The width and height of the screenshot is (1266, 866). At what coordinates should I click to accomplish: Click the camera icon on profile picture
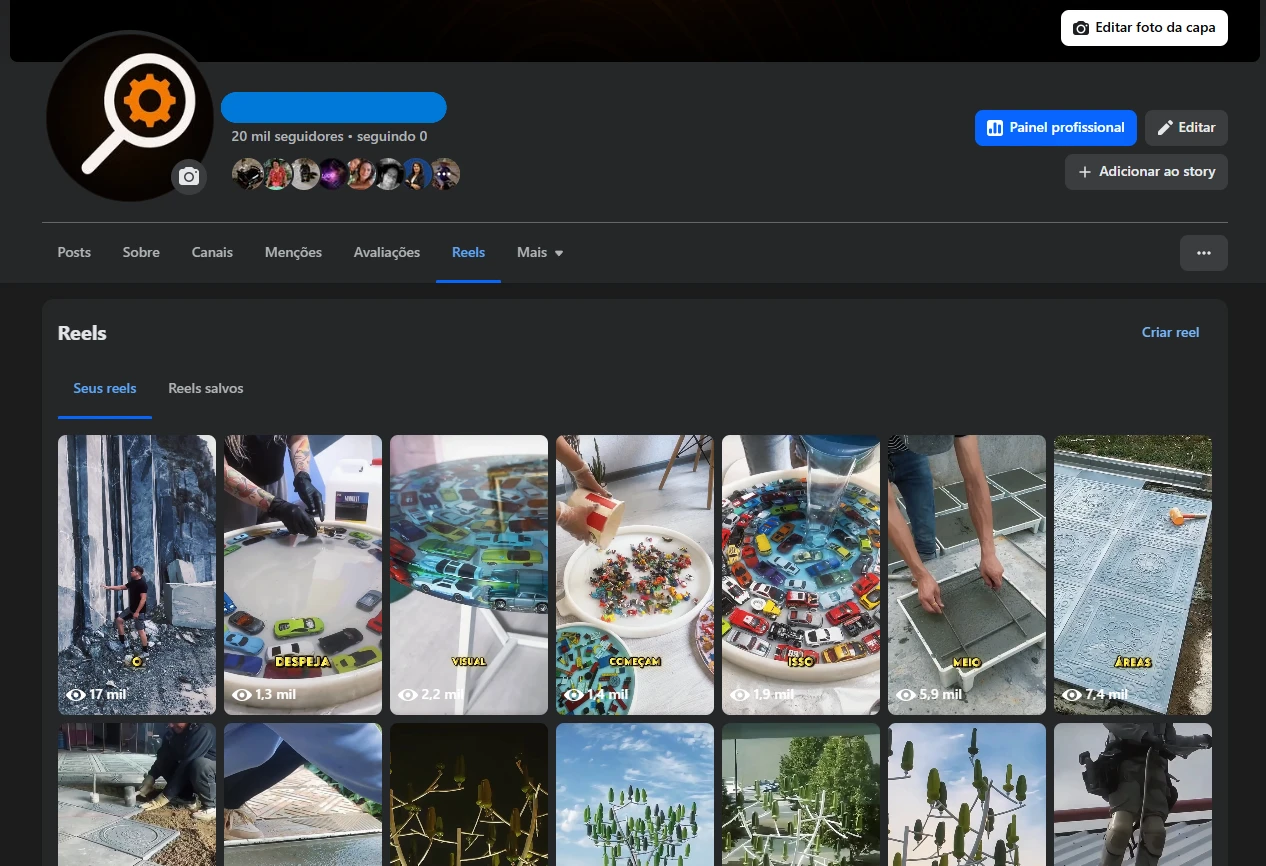(x=189, y=177)
